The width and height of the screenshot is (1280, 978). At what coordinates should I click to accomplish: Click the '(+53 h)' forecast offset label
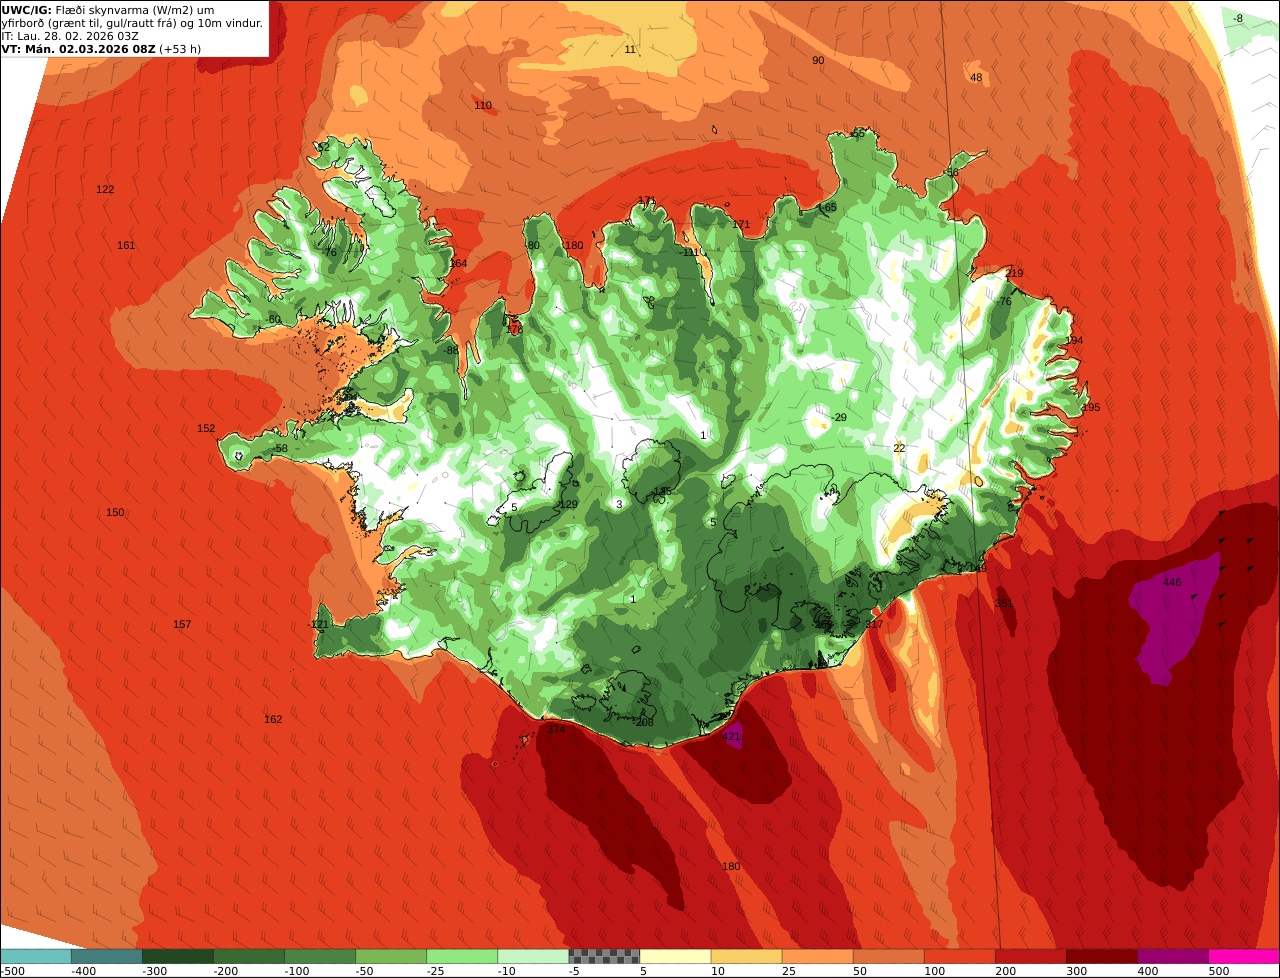click(180, 48)
